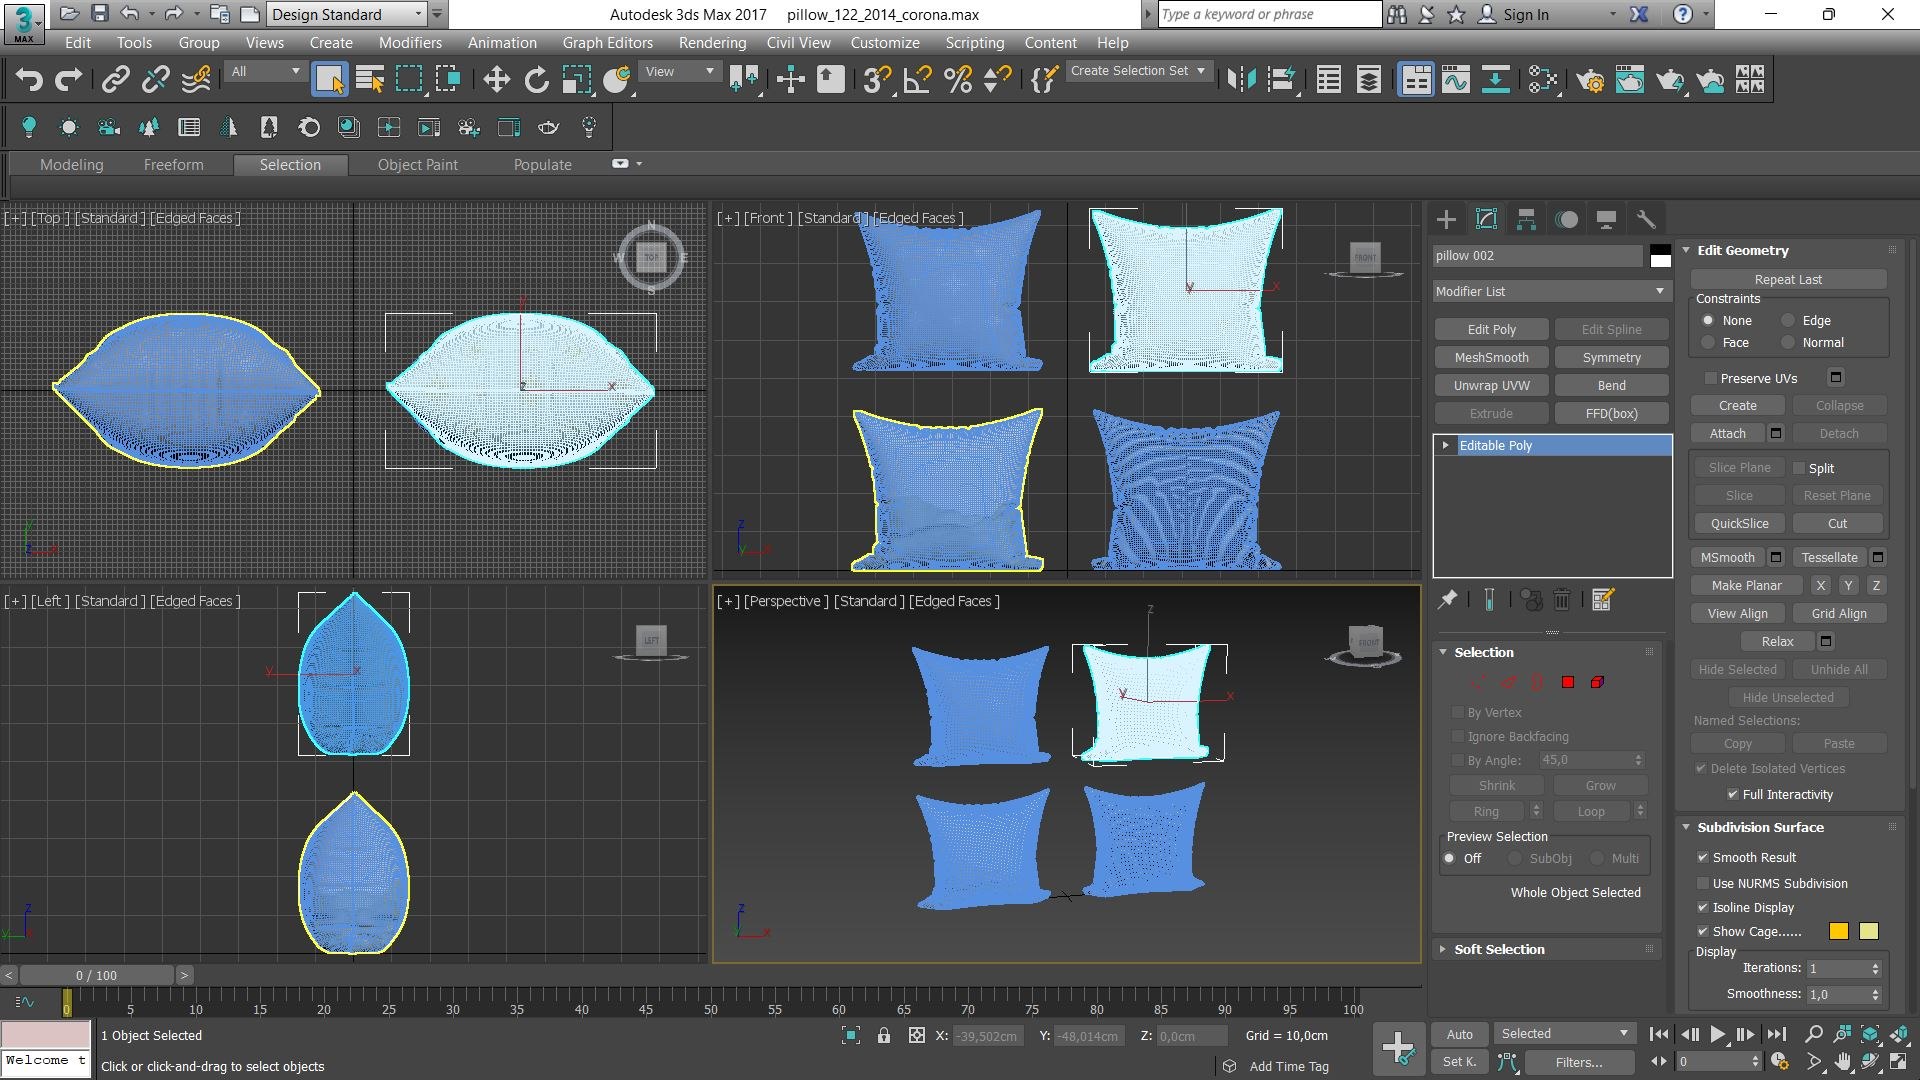
Task: Select the Move transform tool
Action: [496, 80]
